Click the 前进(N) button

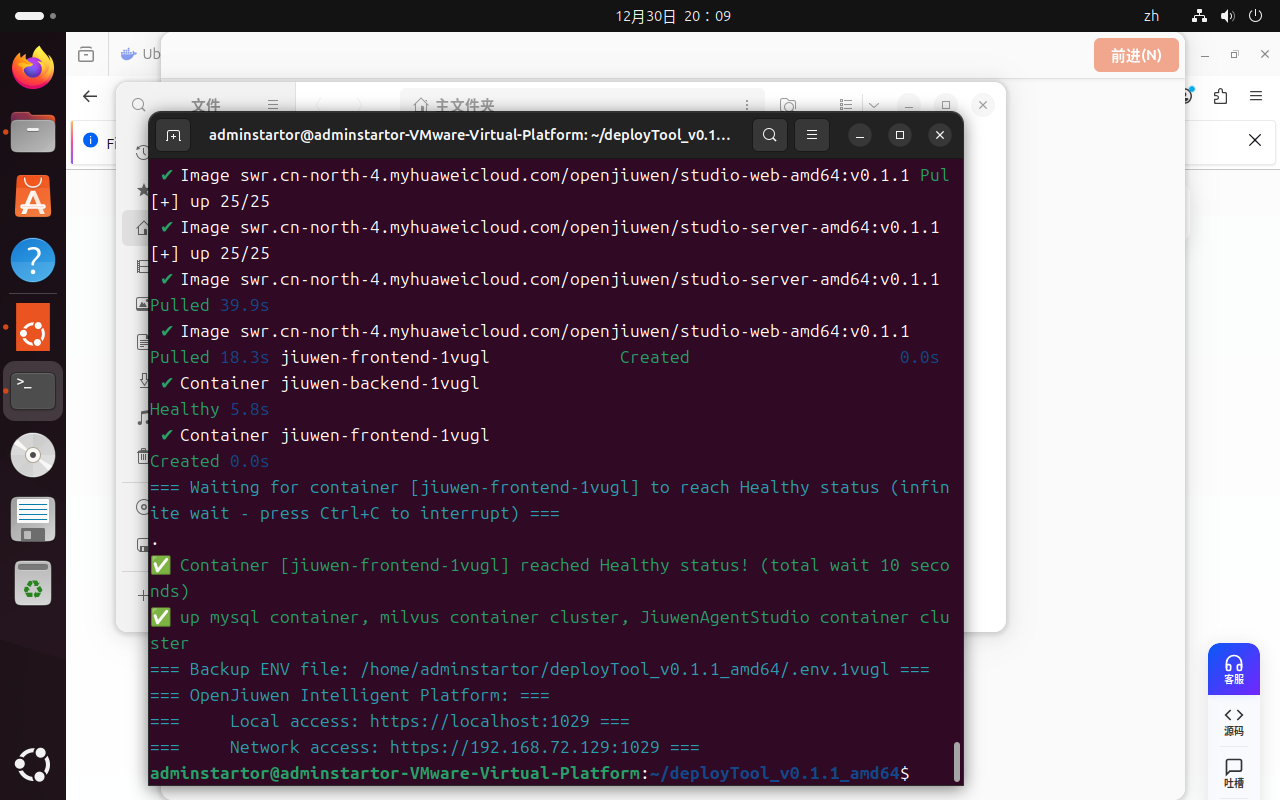[1136, 55]
